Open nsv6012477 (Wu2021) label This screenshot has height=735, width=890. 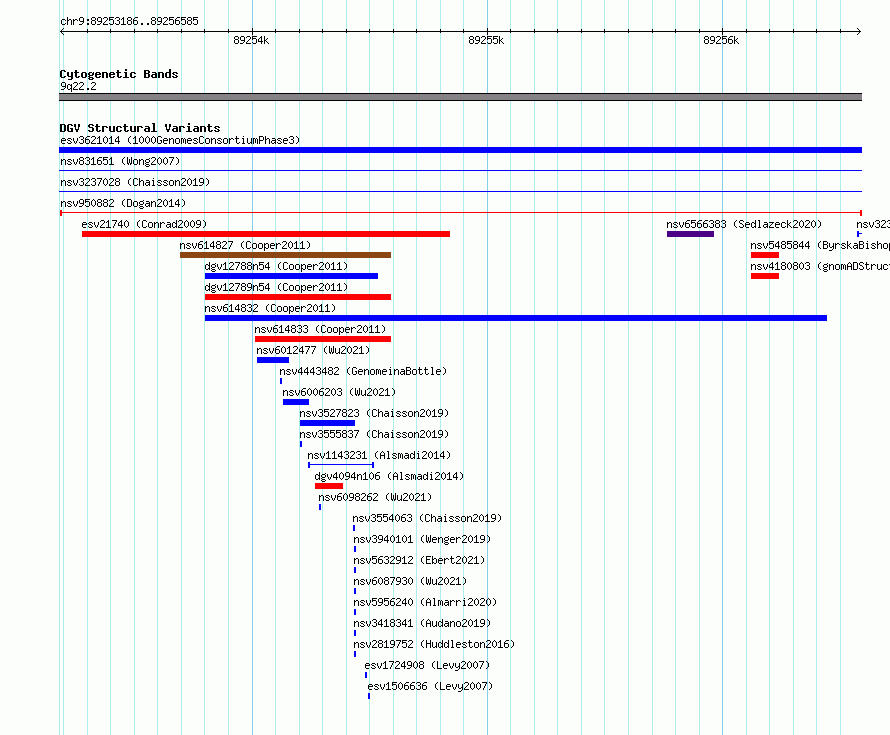tap(313, 350)
